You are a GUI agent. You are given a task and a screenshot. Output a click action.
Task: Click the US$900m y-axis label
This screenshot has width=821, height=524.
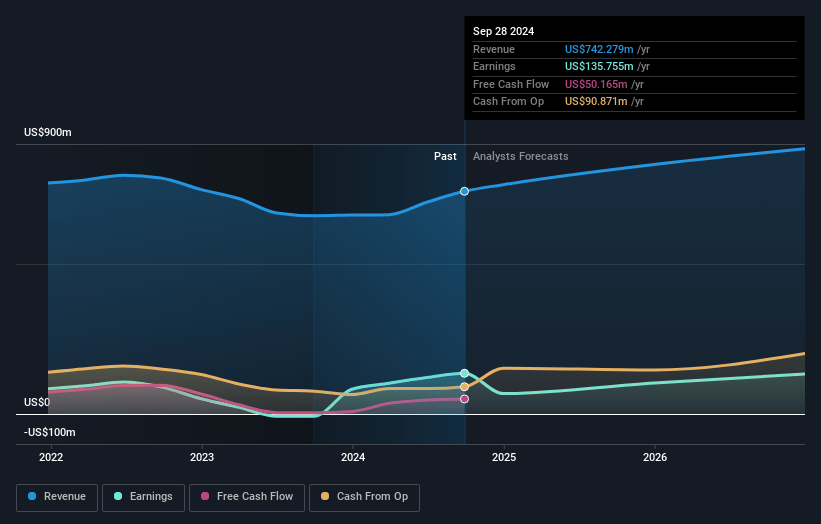click(x=48, y=132)
